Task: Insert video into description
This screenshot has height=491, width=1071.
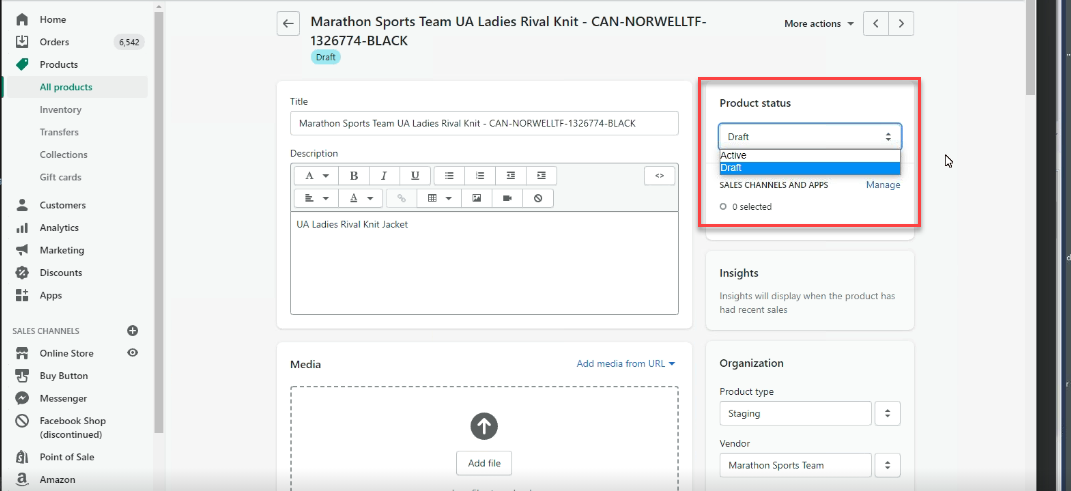Action: pyautogui.click(x=507, y=198)
